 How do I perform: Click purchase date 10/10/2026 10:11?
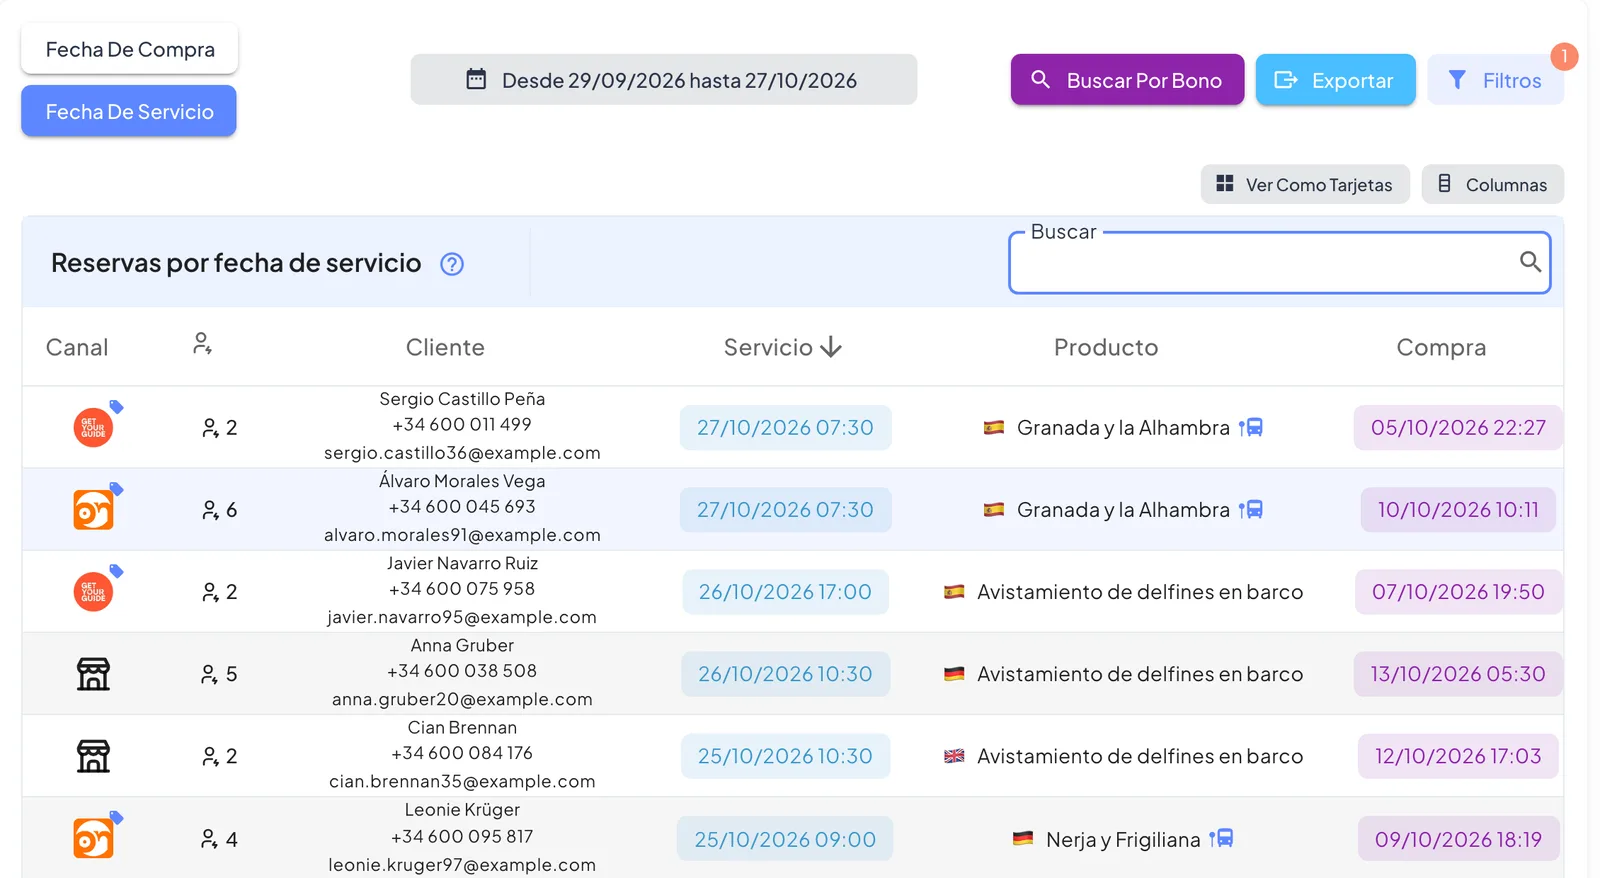pyautogui.click(x=1458, y=510)
